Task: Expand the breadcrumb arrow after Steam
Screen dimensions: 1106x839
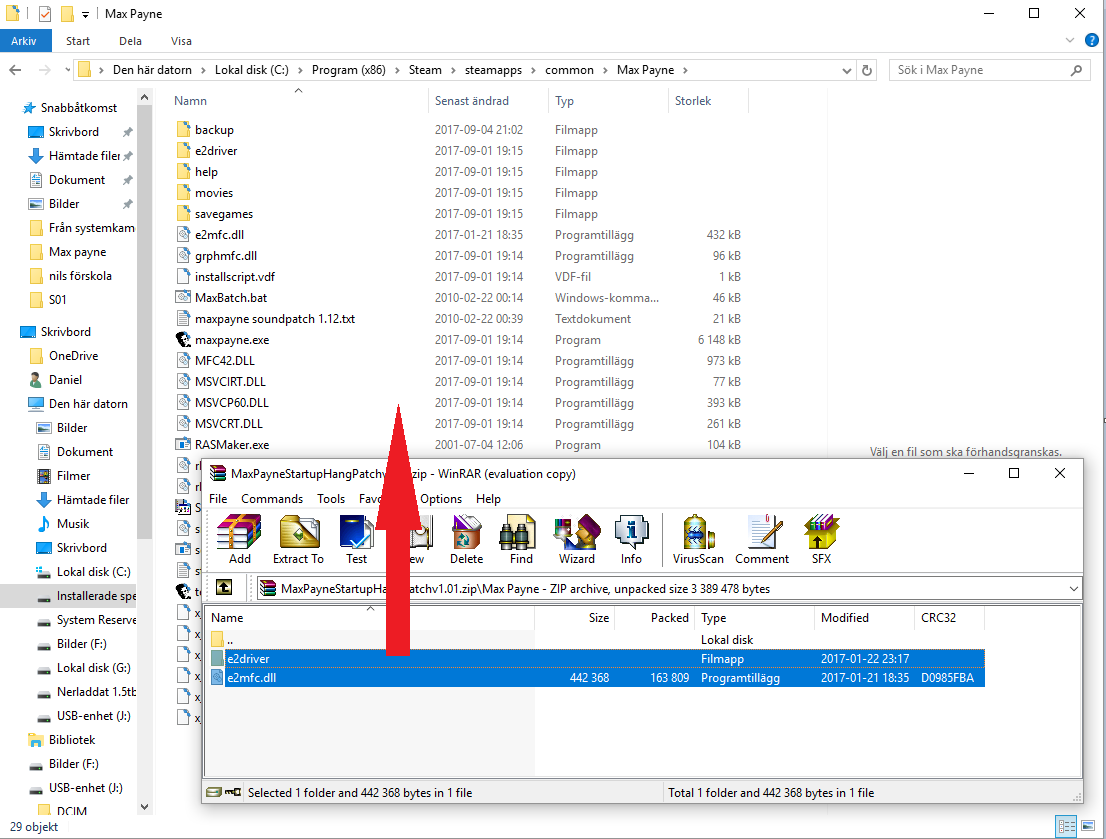Action: coord(453,70)
